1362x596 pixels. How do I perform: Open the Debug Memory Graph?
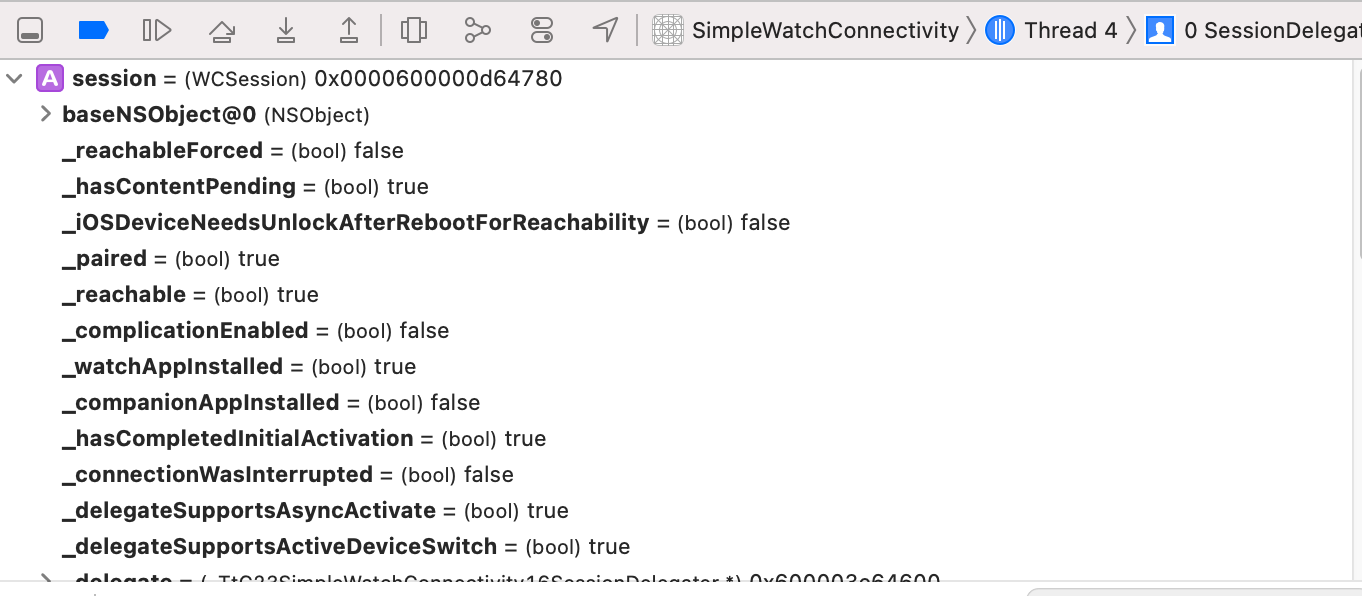tap(478, 31)
